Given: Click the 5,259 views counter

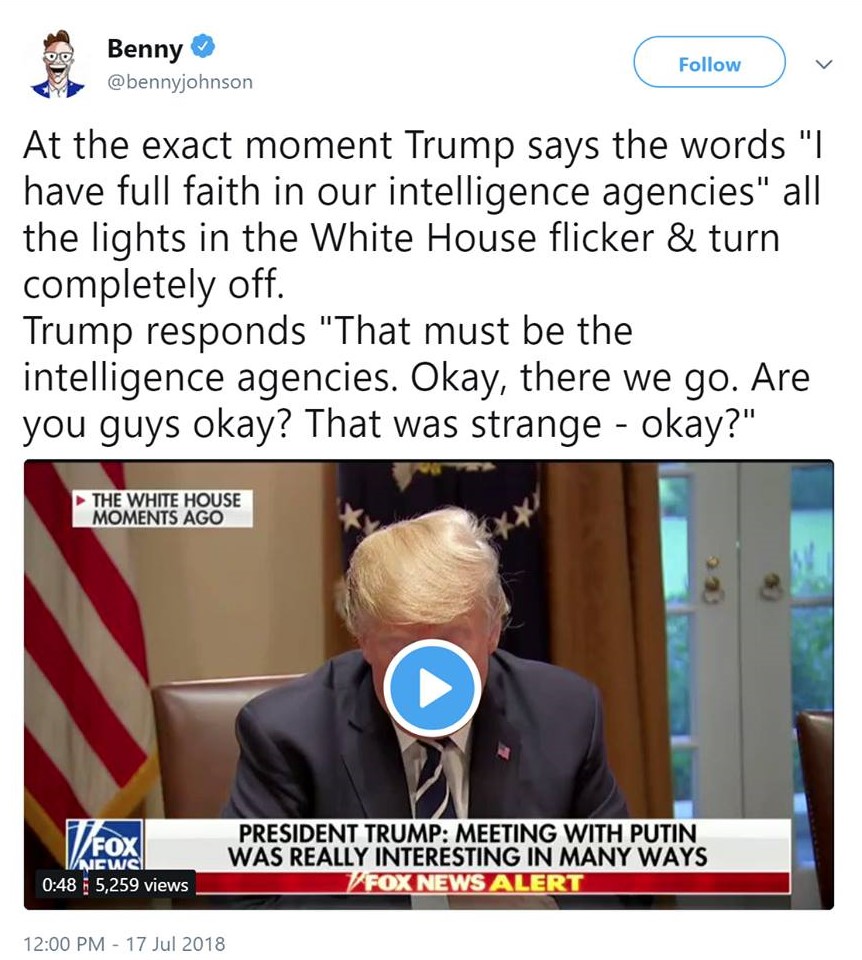Looking at the screenshot, I should tap(141, 885).
